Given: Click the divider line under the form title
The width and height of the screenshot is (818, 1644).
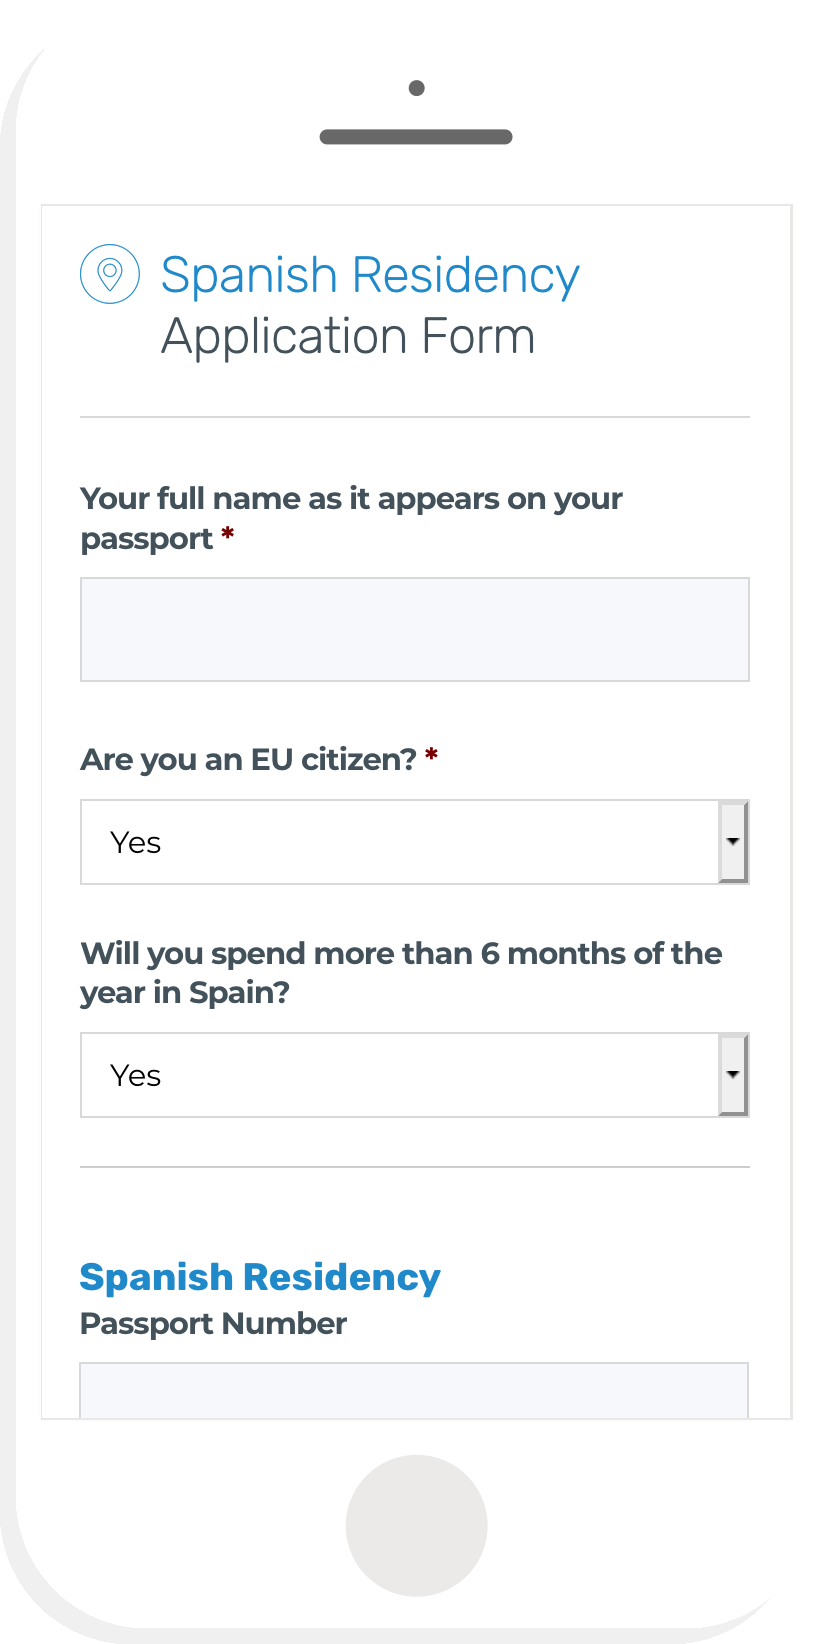Looking at the screenshot, I should coord(415,417).
